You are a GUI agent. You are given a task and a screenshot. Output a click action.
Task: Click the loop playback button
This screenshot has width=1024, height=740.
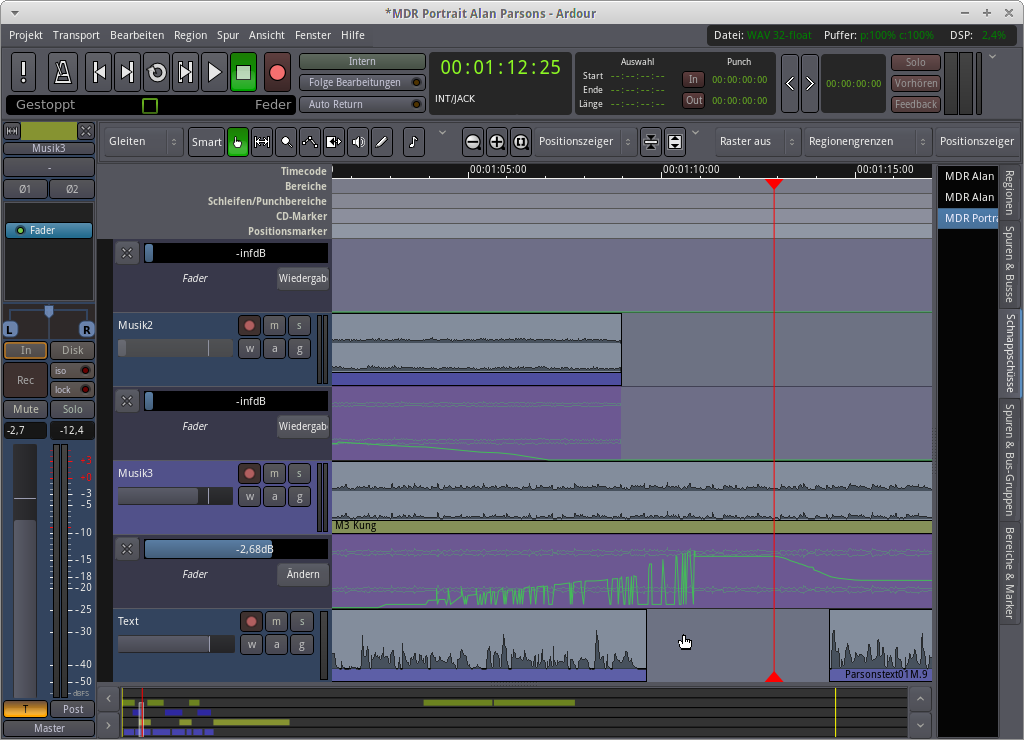coord(157,72)
